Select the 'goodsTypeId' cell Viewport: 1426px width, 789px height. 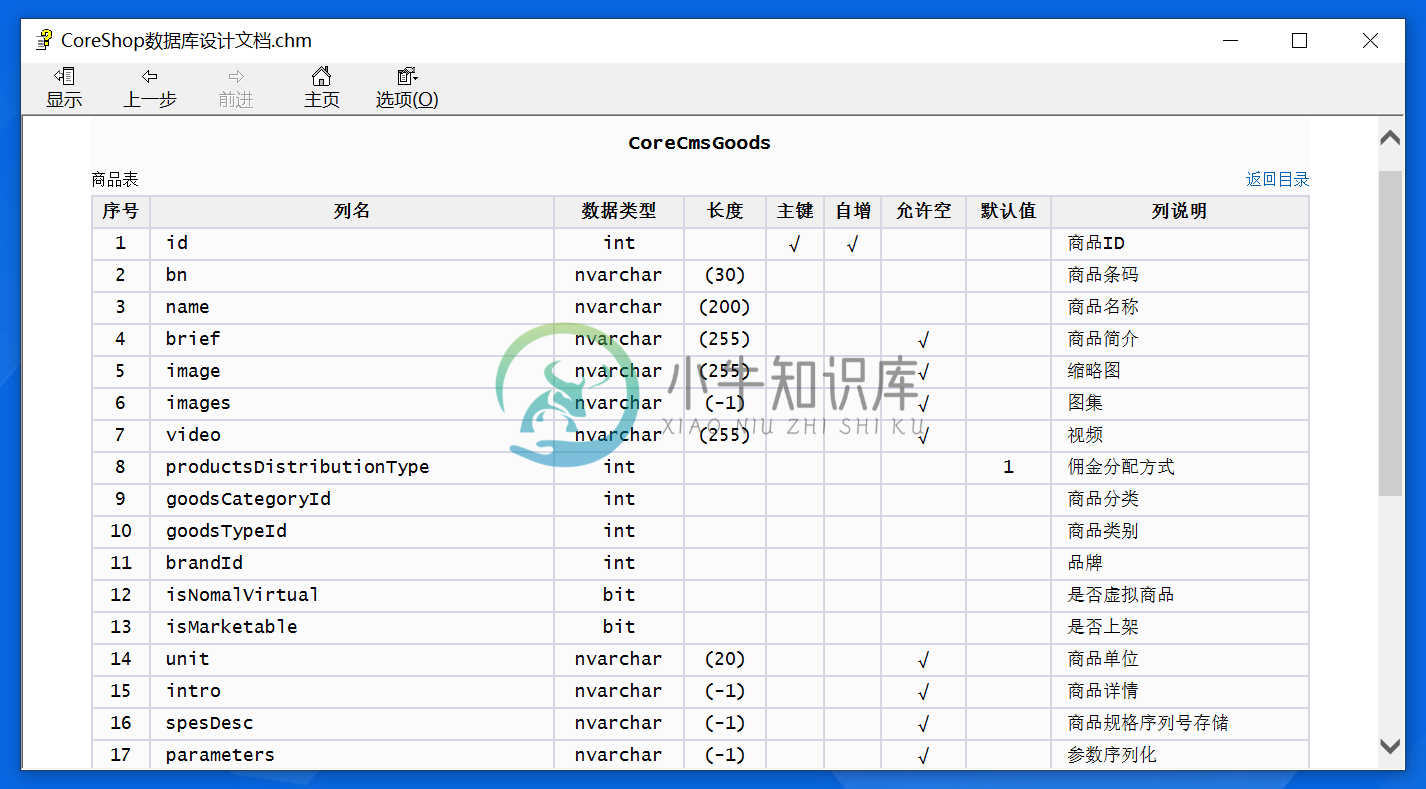(x=352, y=531)
